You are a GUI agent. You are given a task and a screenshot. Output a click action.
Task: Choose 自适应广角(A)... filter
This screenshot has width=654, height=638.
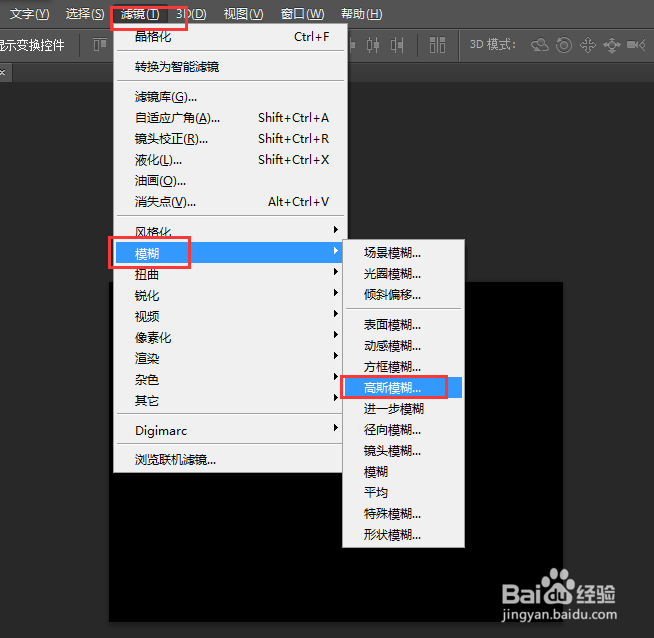230,118
